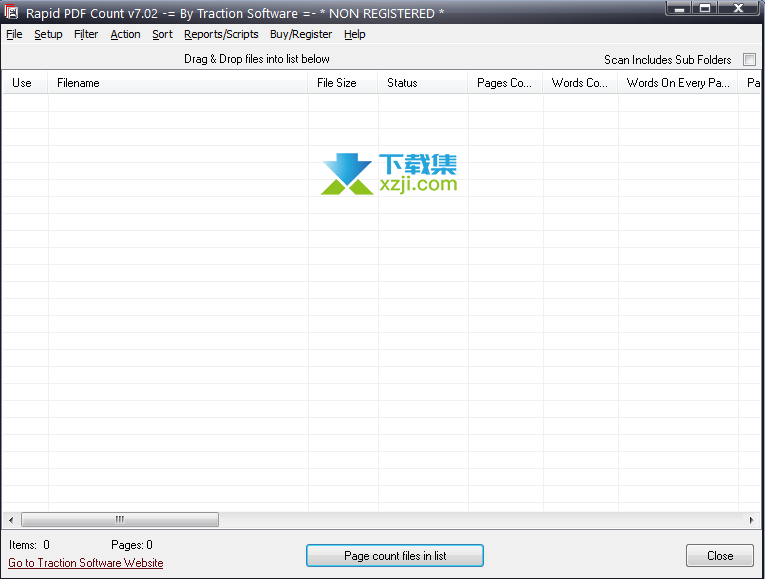
Task: Open the Go to Traction Software Website link
Action: point(86,563)
